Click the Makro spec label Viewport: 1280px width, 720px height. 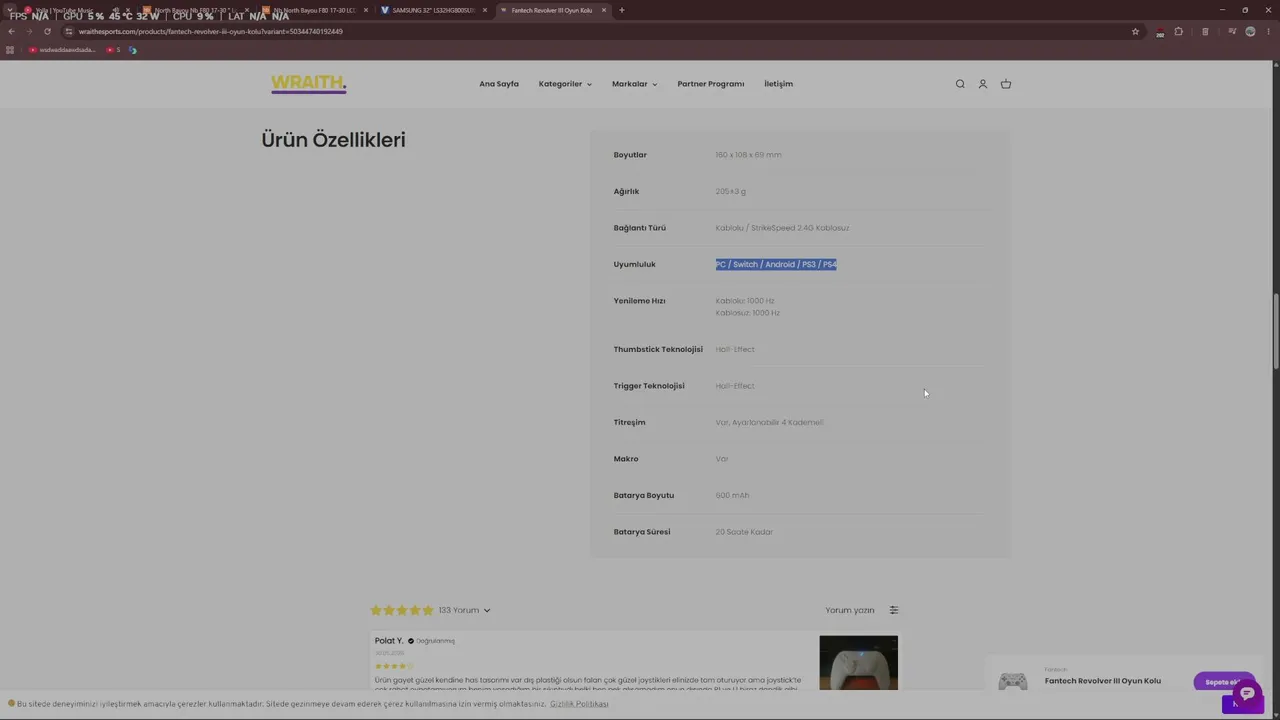point(626,459)
